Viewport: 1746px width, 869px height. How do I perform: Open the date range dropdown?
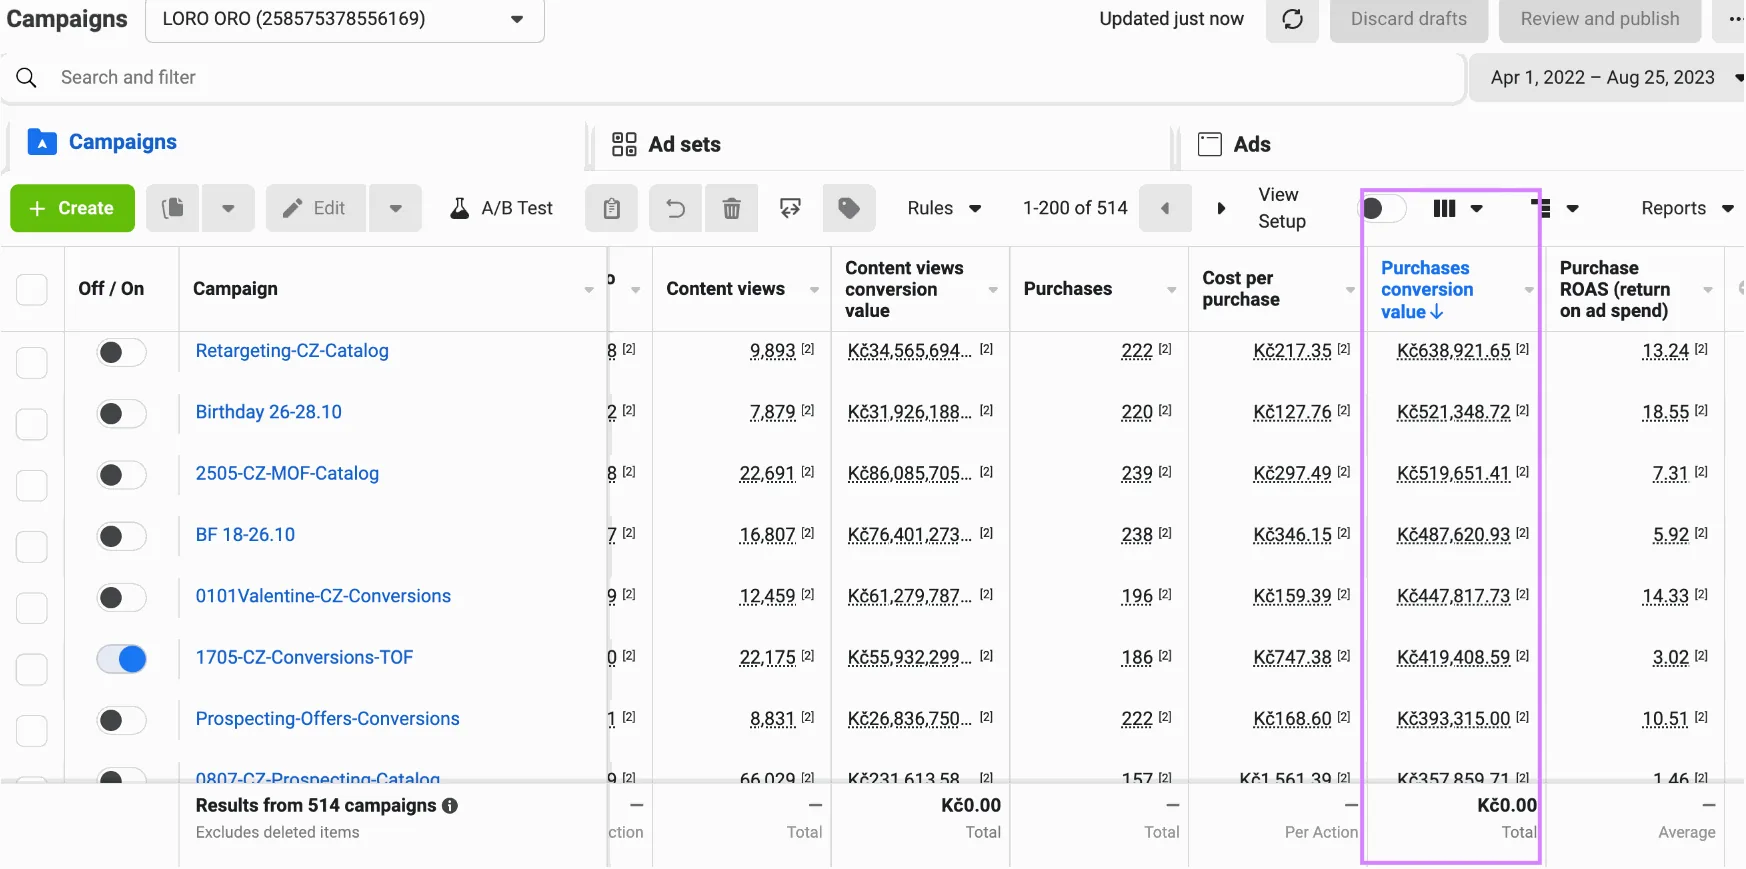(x=1607, y=78)
